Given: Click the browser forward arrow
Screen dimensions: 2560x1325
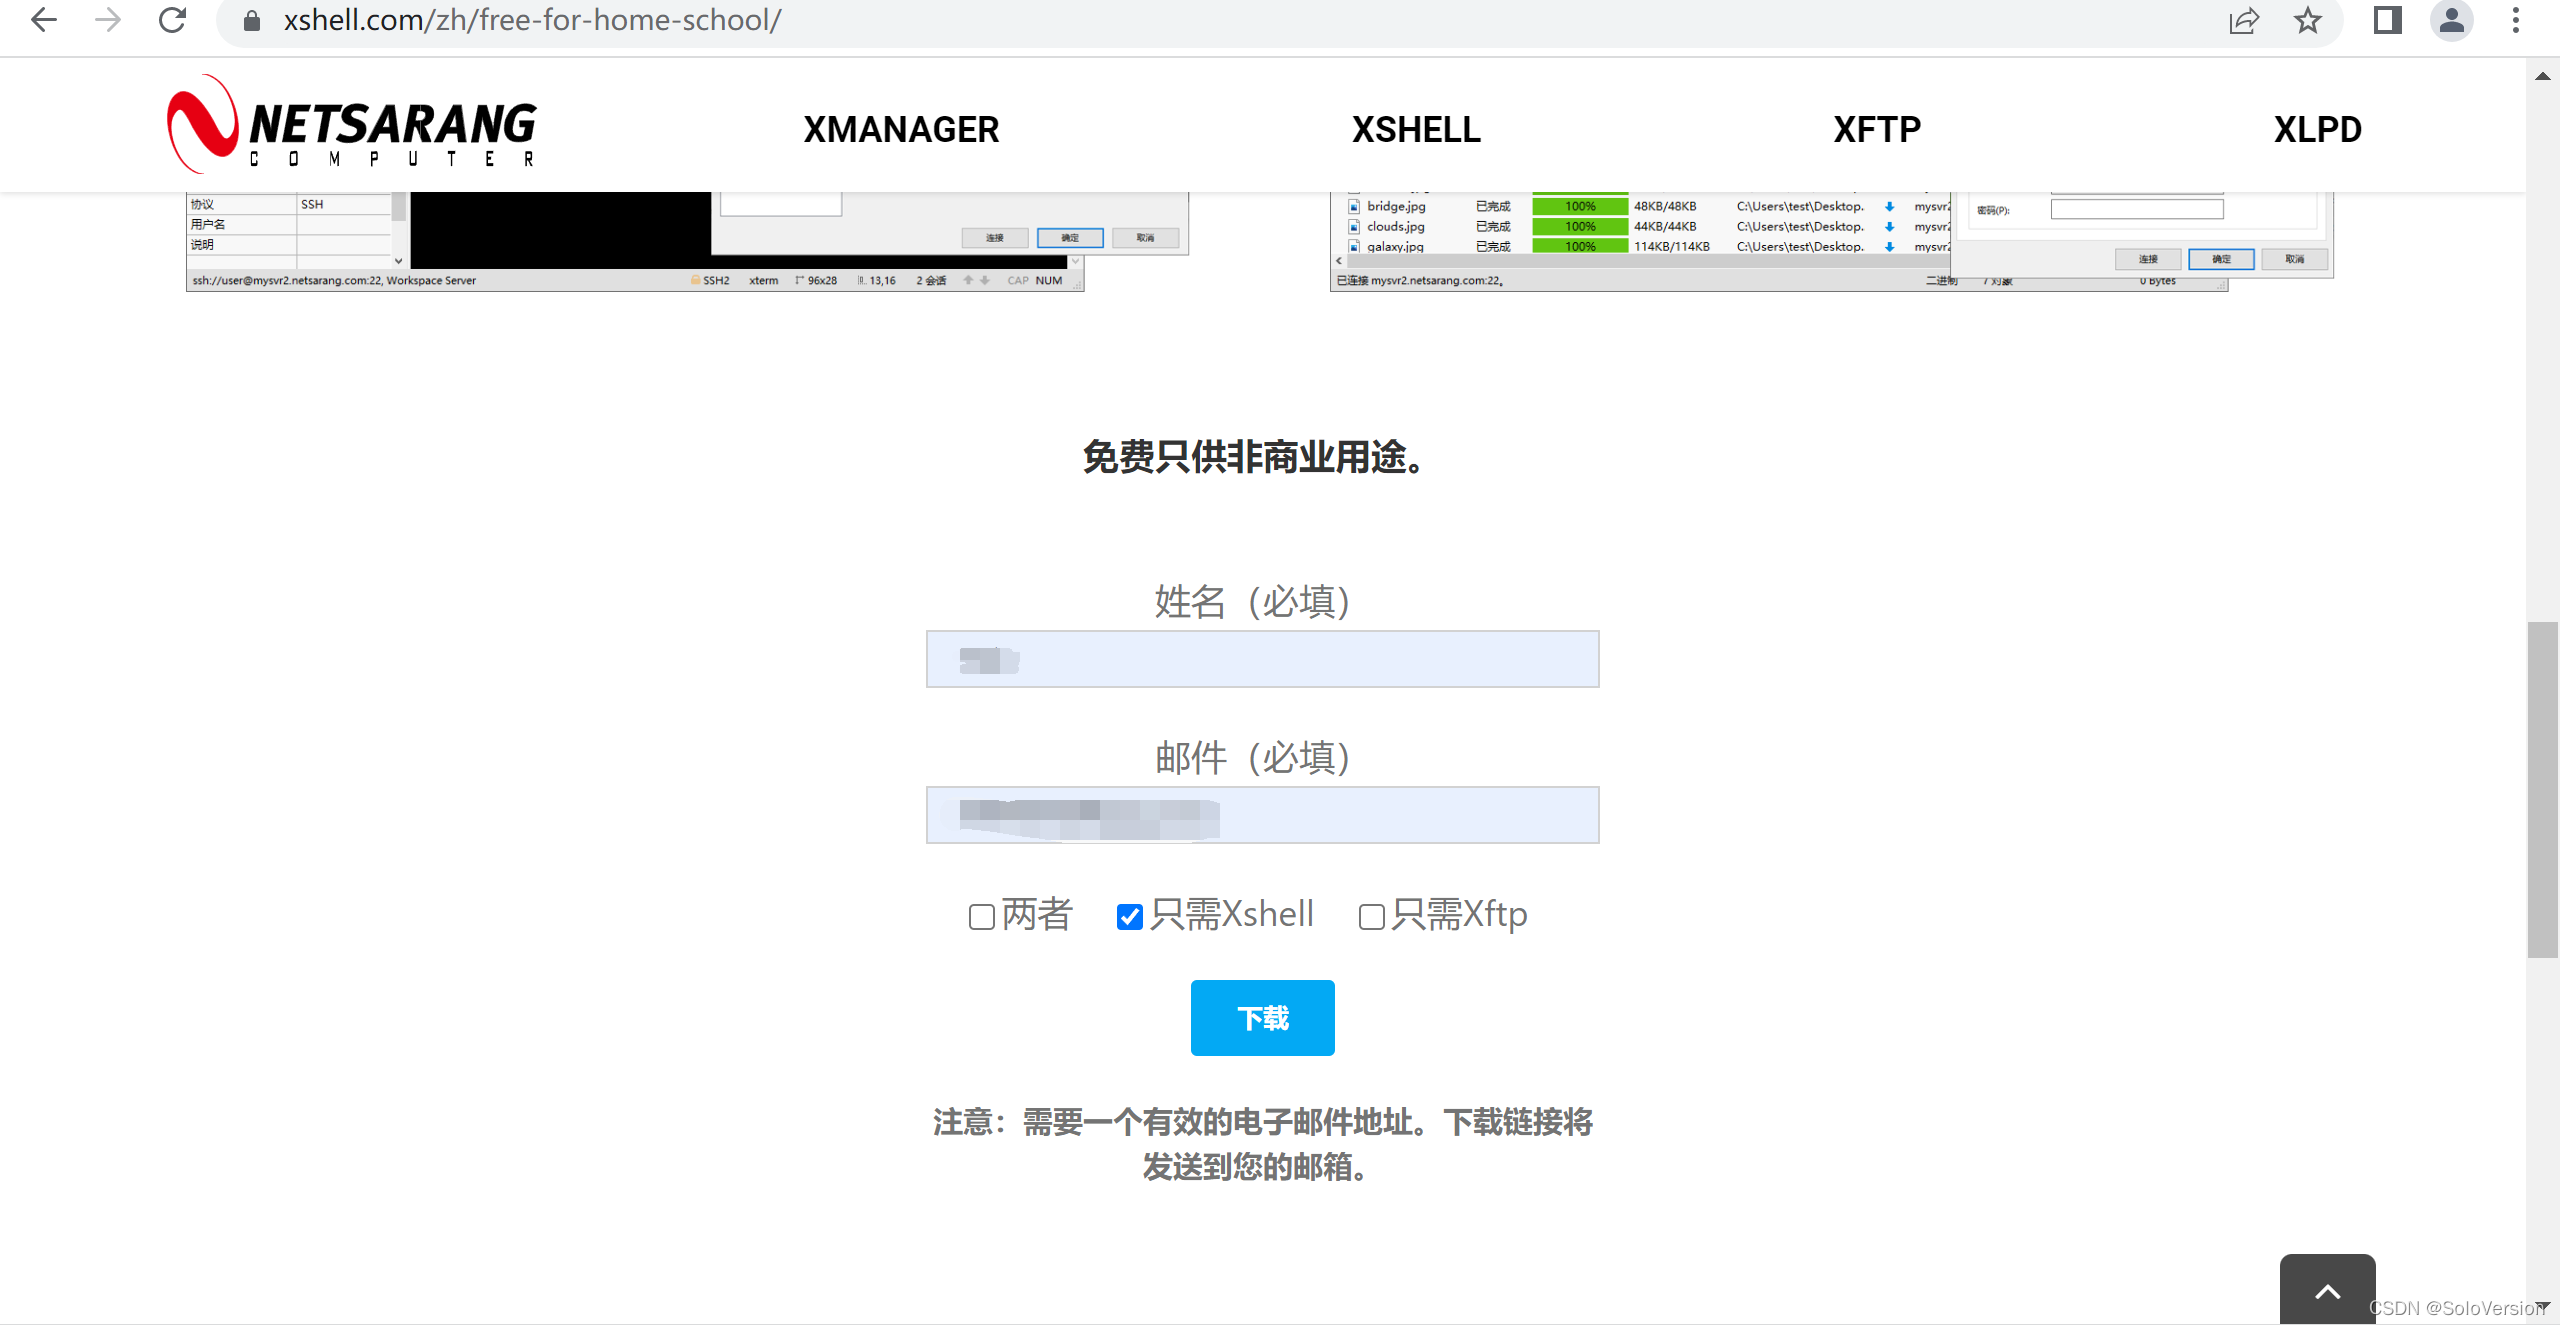Looking at the screenshot, I should (108, 20).
